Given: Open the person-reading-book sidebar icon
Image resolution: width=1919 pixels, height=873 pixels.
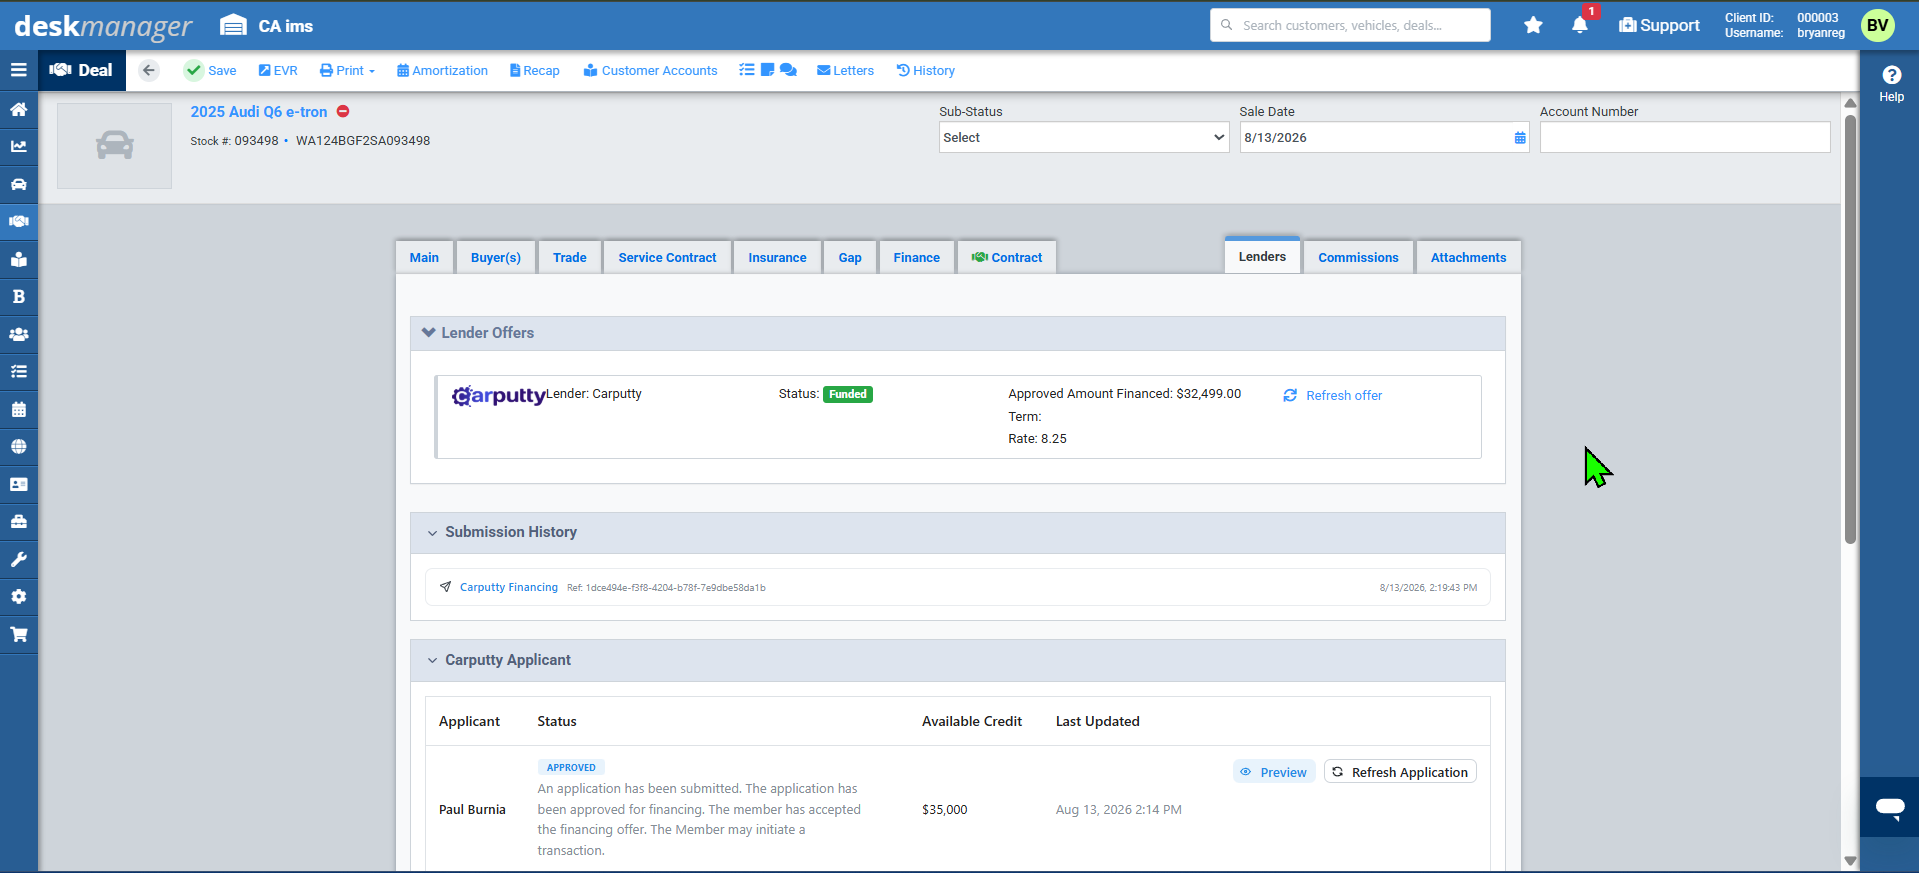Looking at the screenshot, I should pyautogui.click(x=18, y=259).
